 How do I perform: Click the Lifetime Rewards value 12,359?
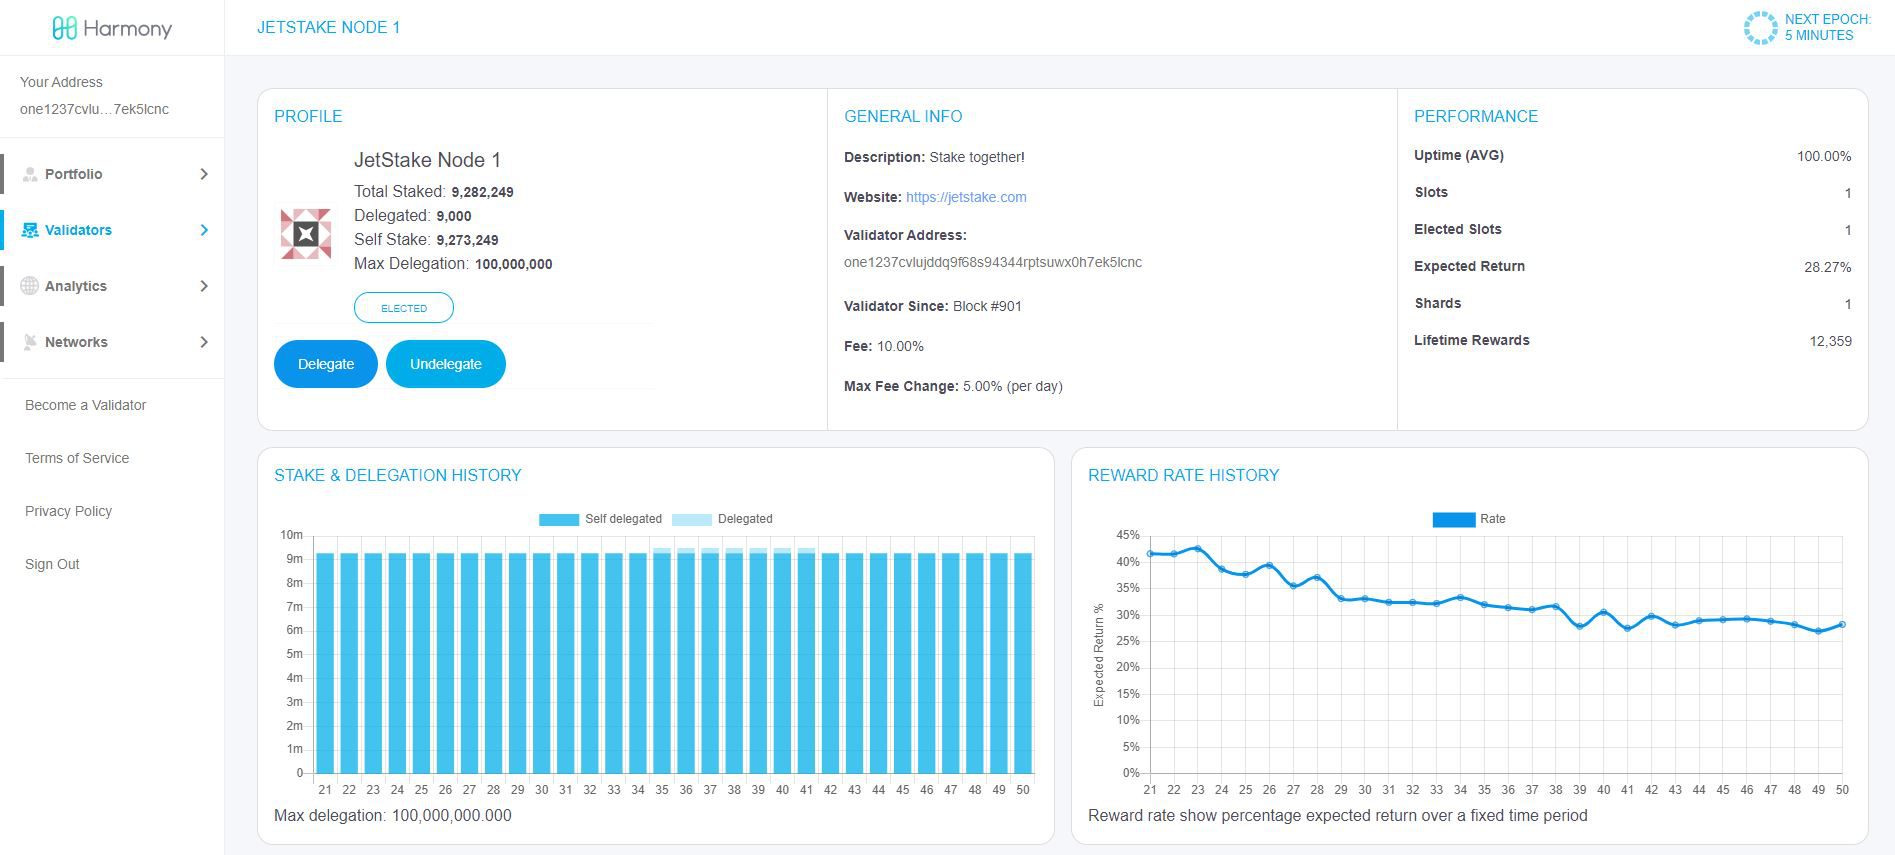[x=1830, y=341]
